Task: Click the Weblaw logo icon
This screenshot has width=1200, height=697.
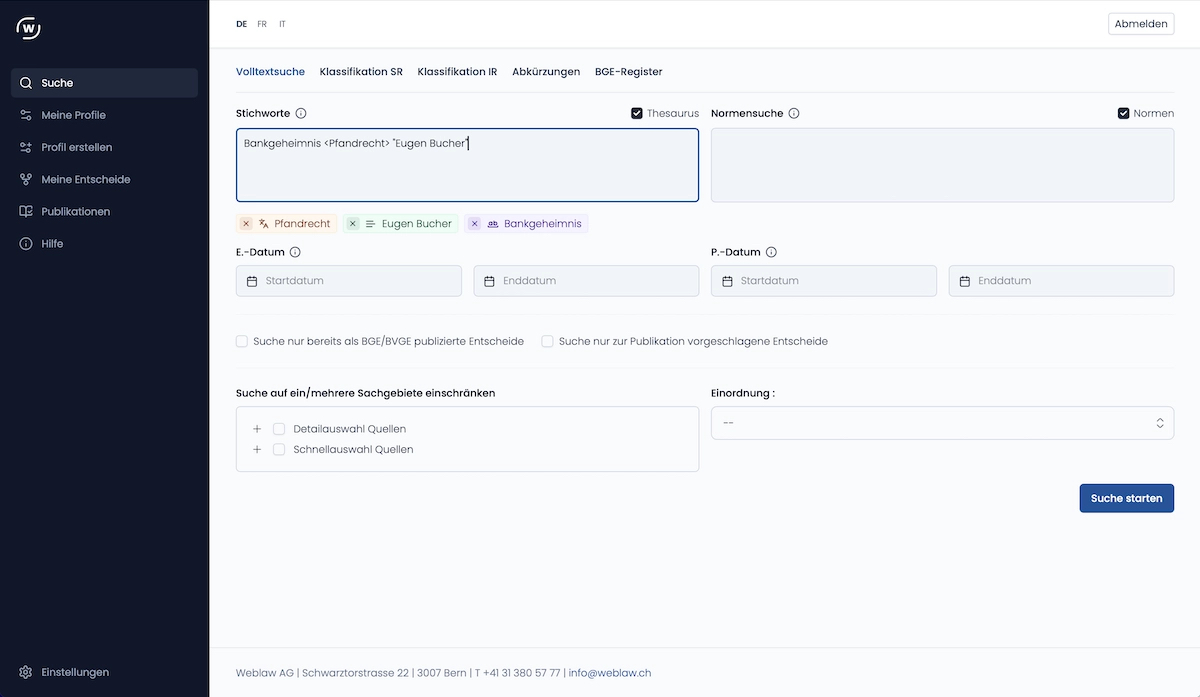Action: click(29, 28)
